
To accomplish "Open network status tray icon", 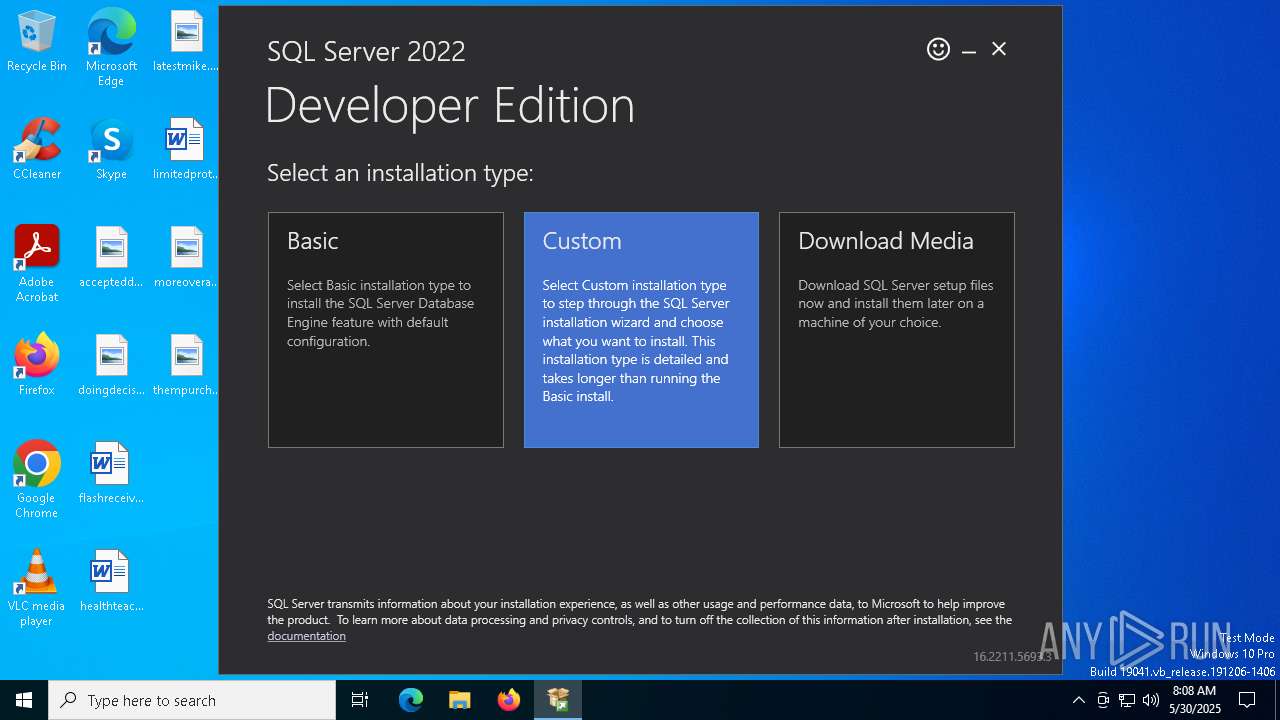I will click(1127, 700).
